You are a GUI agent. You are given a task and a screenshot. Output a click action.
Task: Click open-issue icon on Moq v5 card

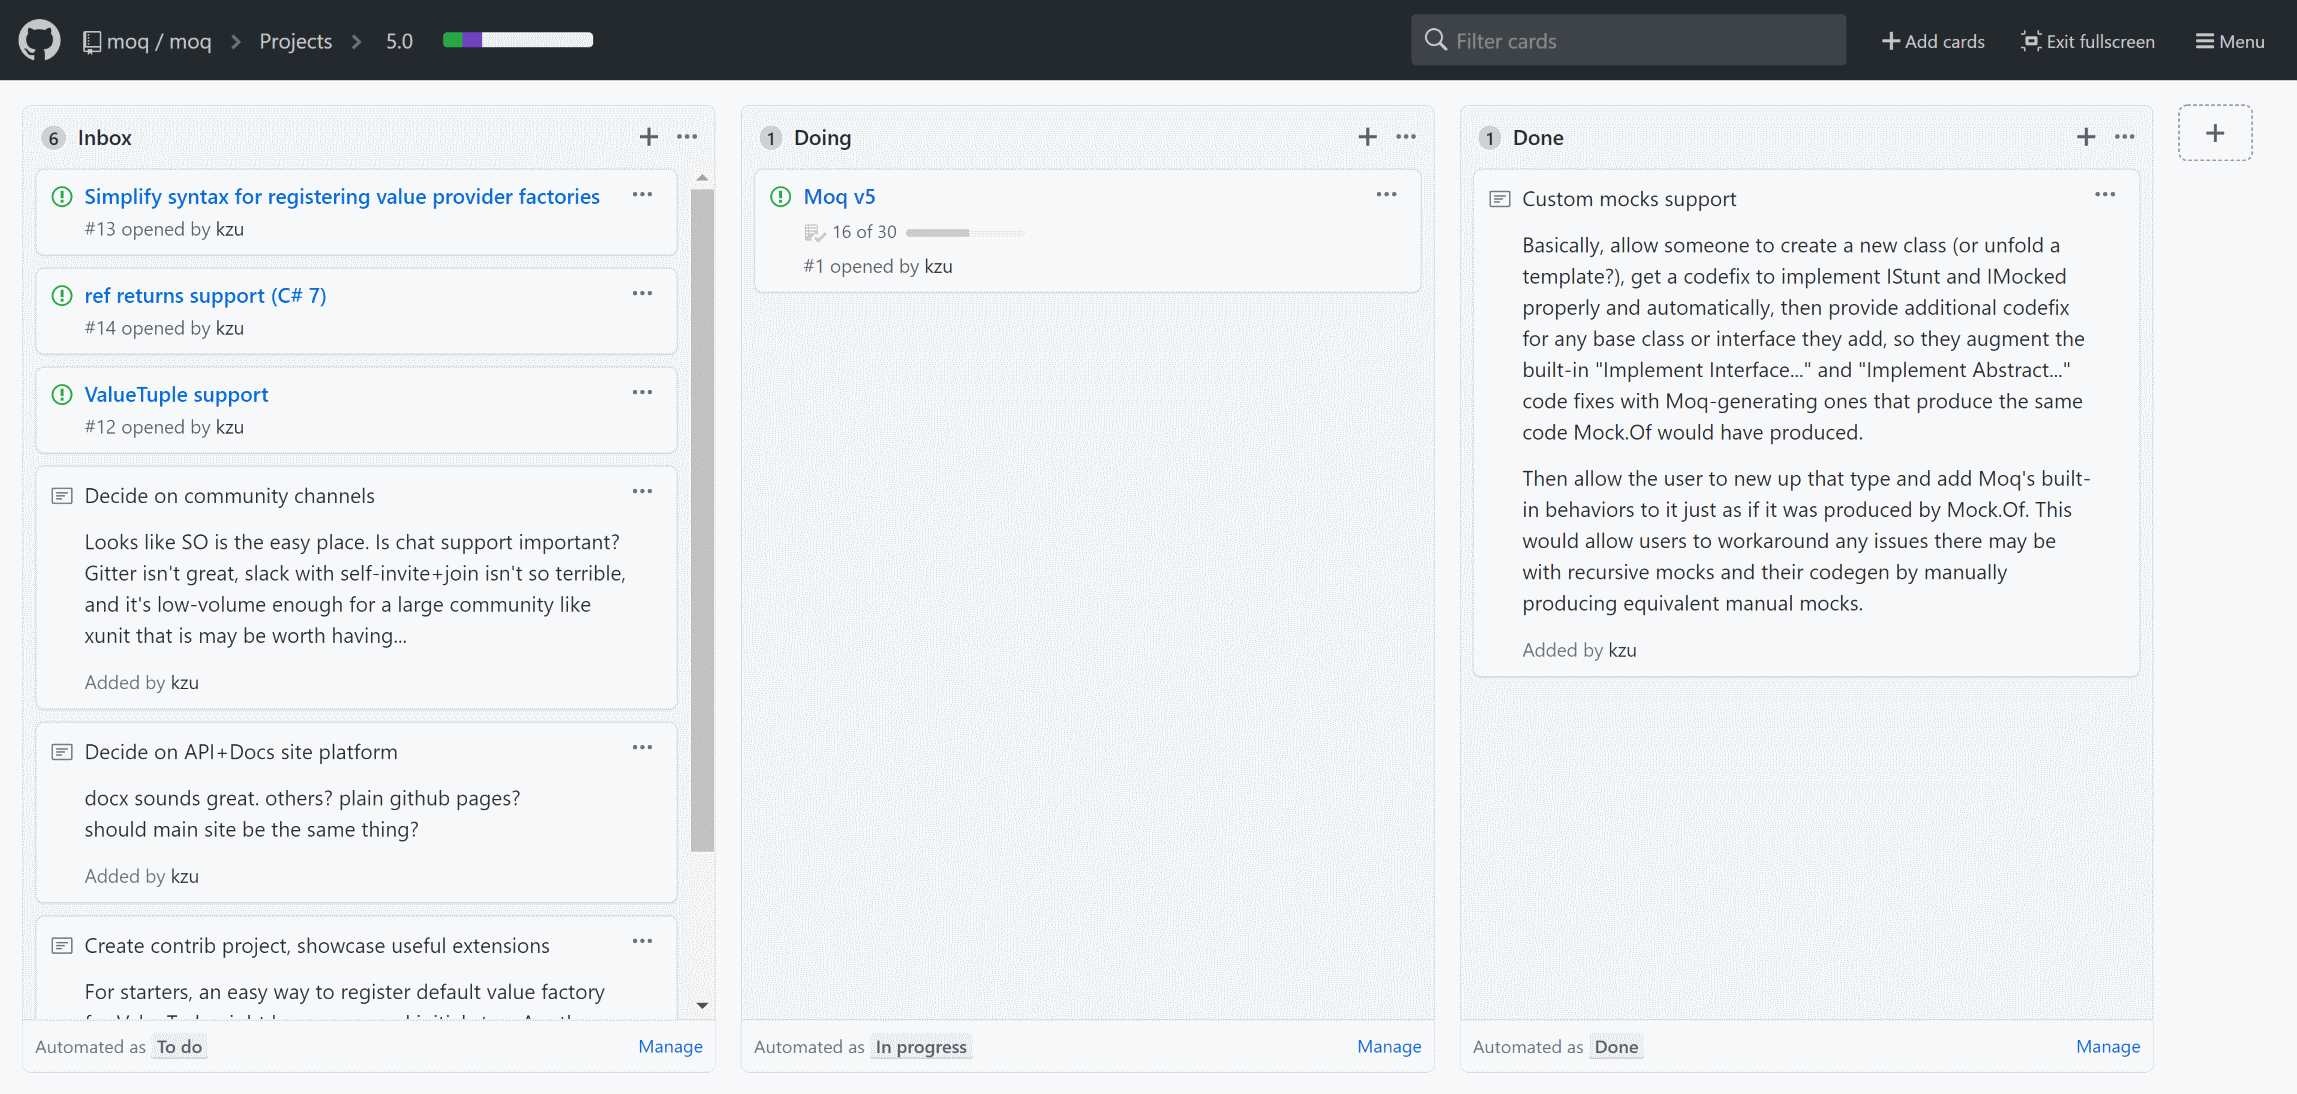(x=781, y=197)
